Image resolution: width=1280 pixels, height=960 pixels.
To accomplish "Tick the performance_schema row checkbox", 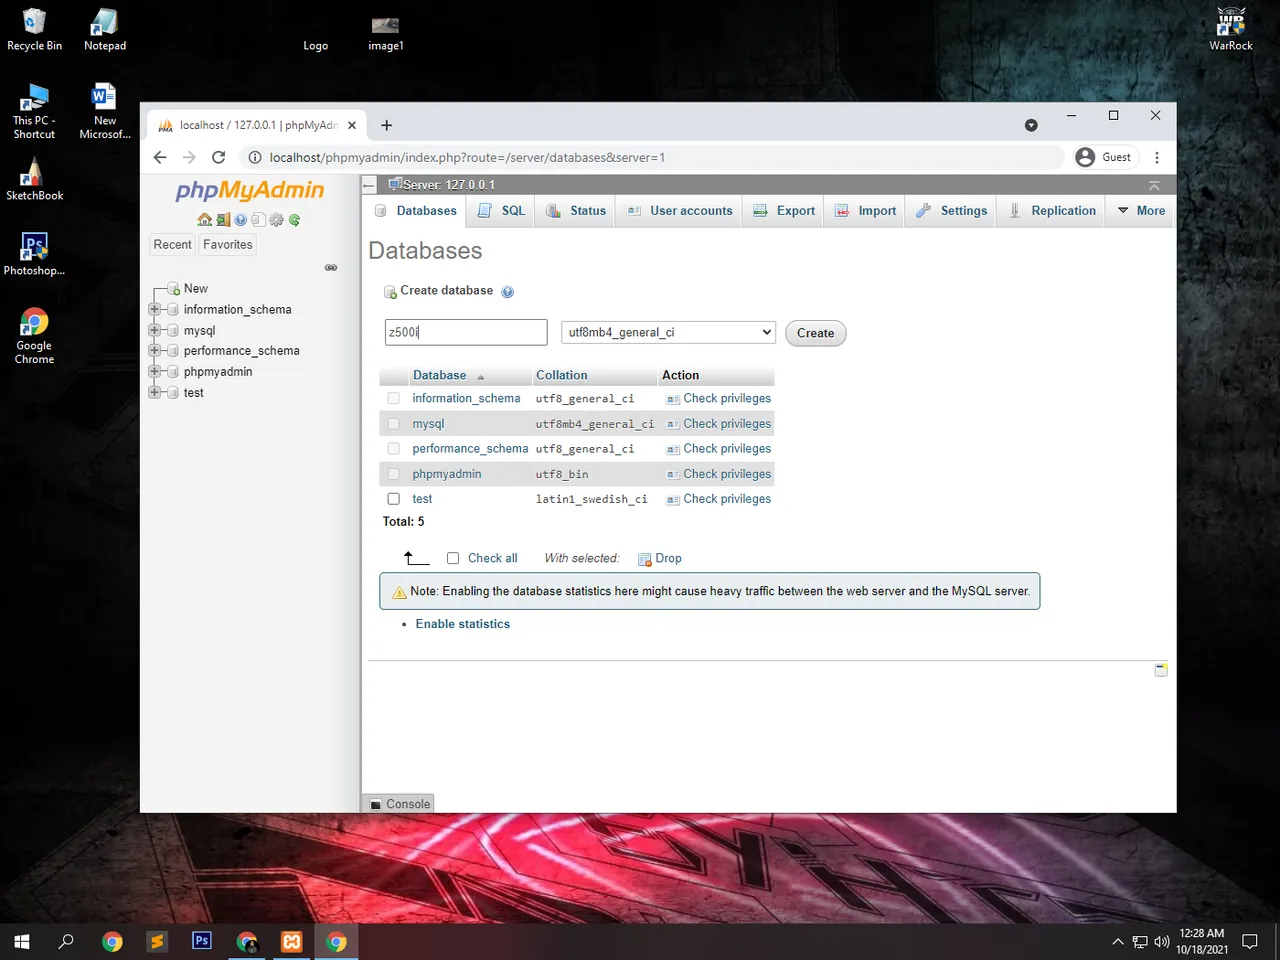I will click(394, 449).
